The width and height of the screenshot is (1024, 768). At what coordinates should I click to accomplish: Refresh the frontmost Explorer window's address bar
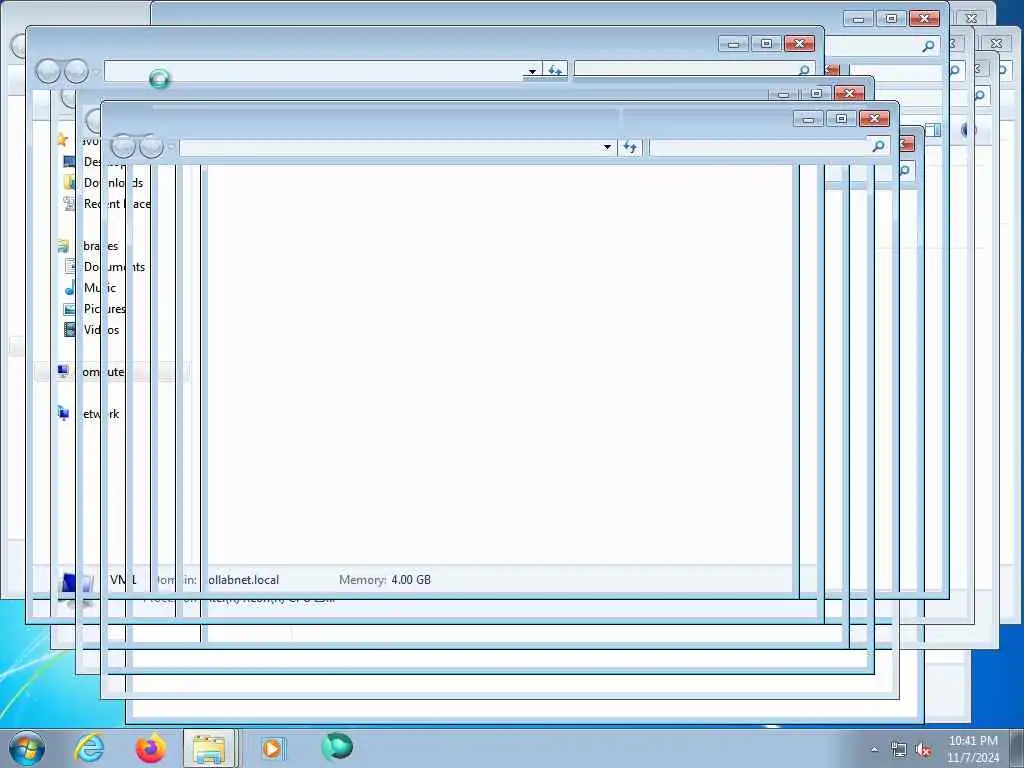tap(630, 147)
